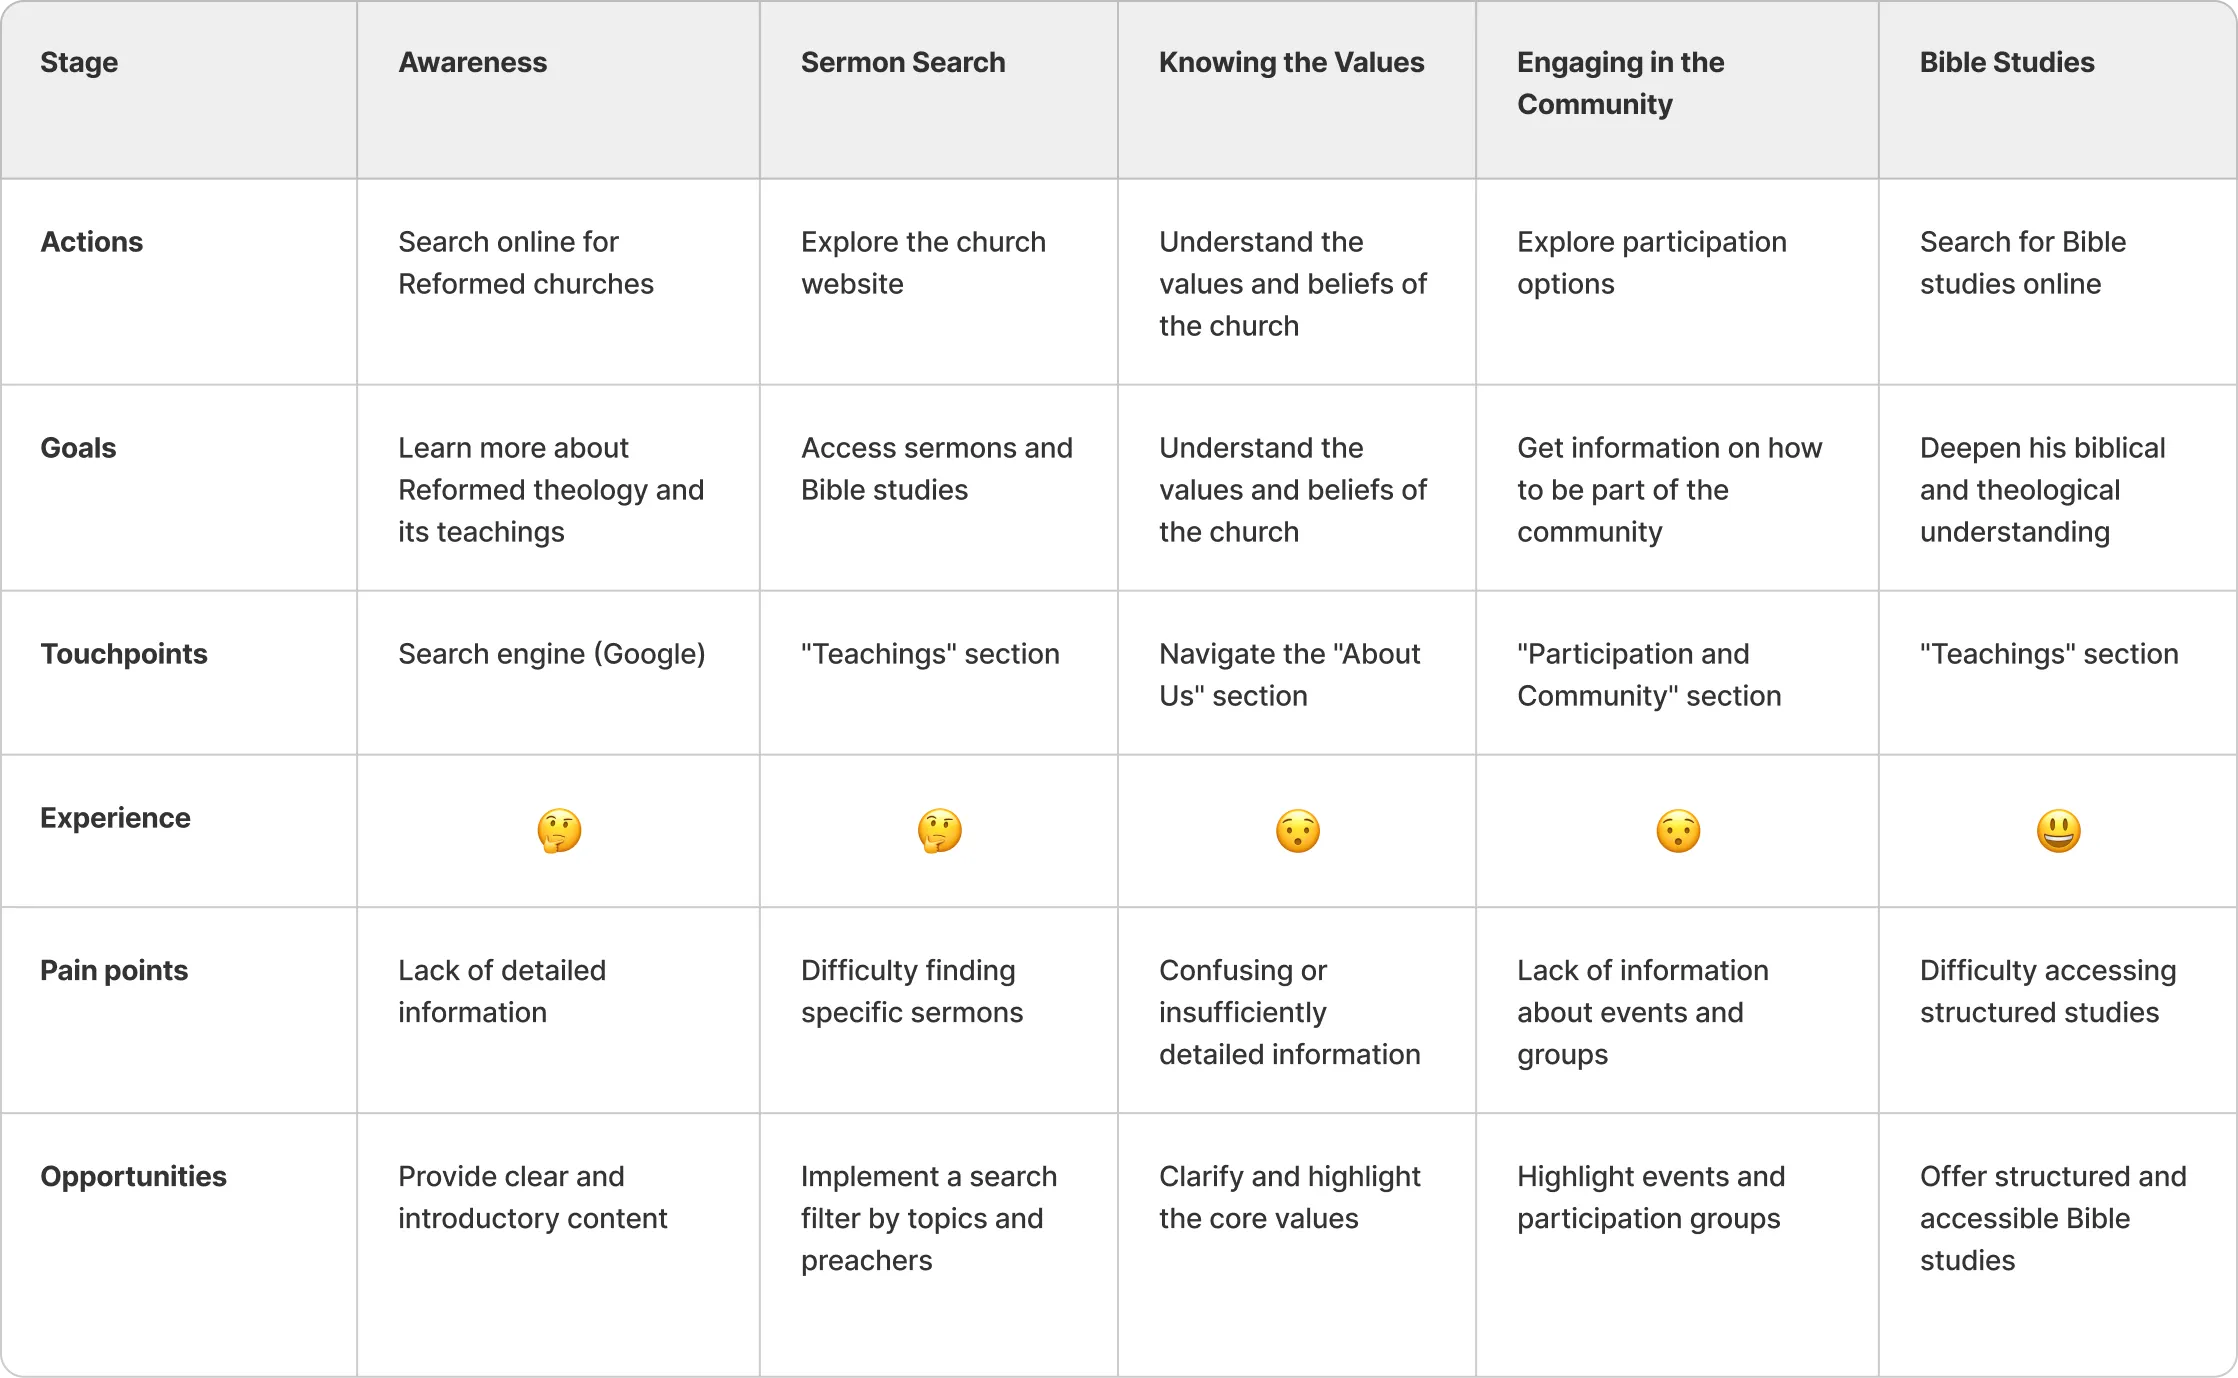
Task: Click the surprised emoji under Knowing the Values
Action: pos(1297,831)
